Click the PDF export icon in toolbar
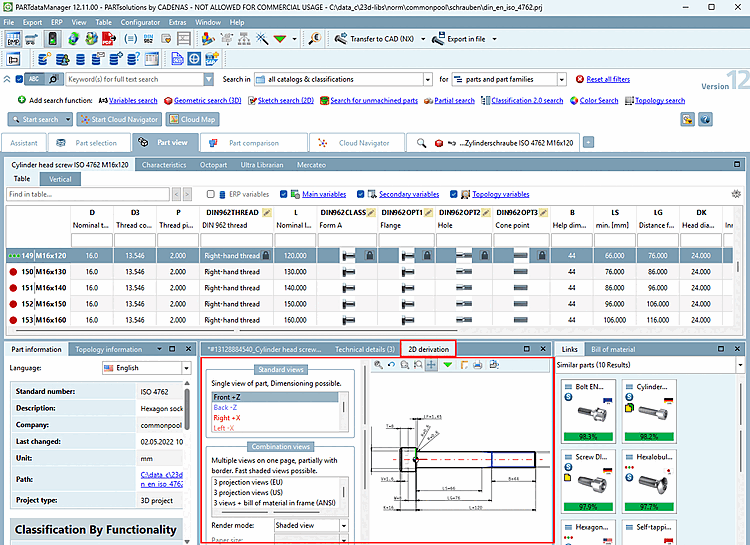 107,39
